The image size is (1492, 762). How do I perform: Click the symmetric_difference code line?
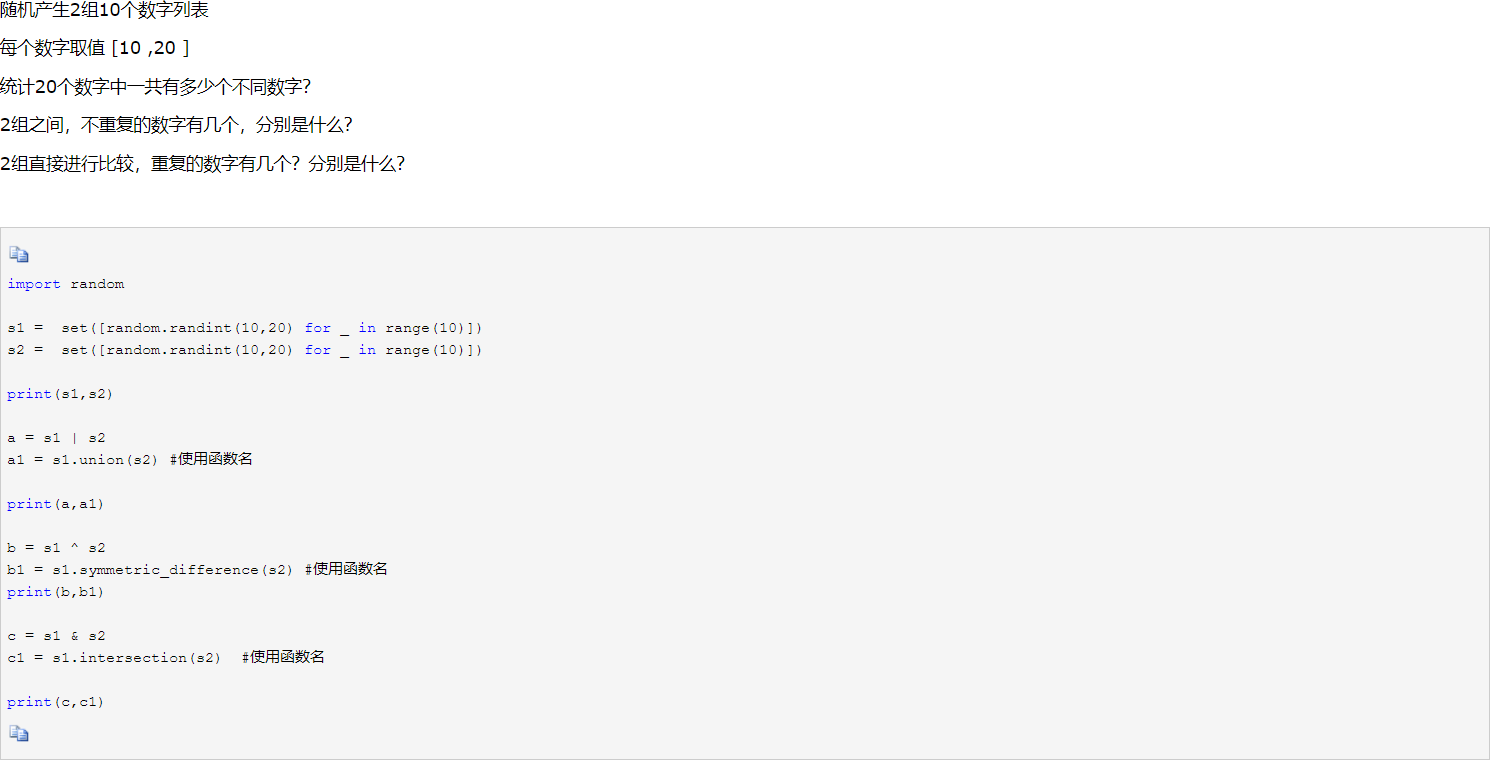(197, 570)
